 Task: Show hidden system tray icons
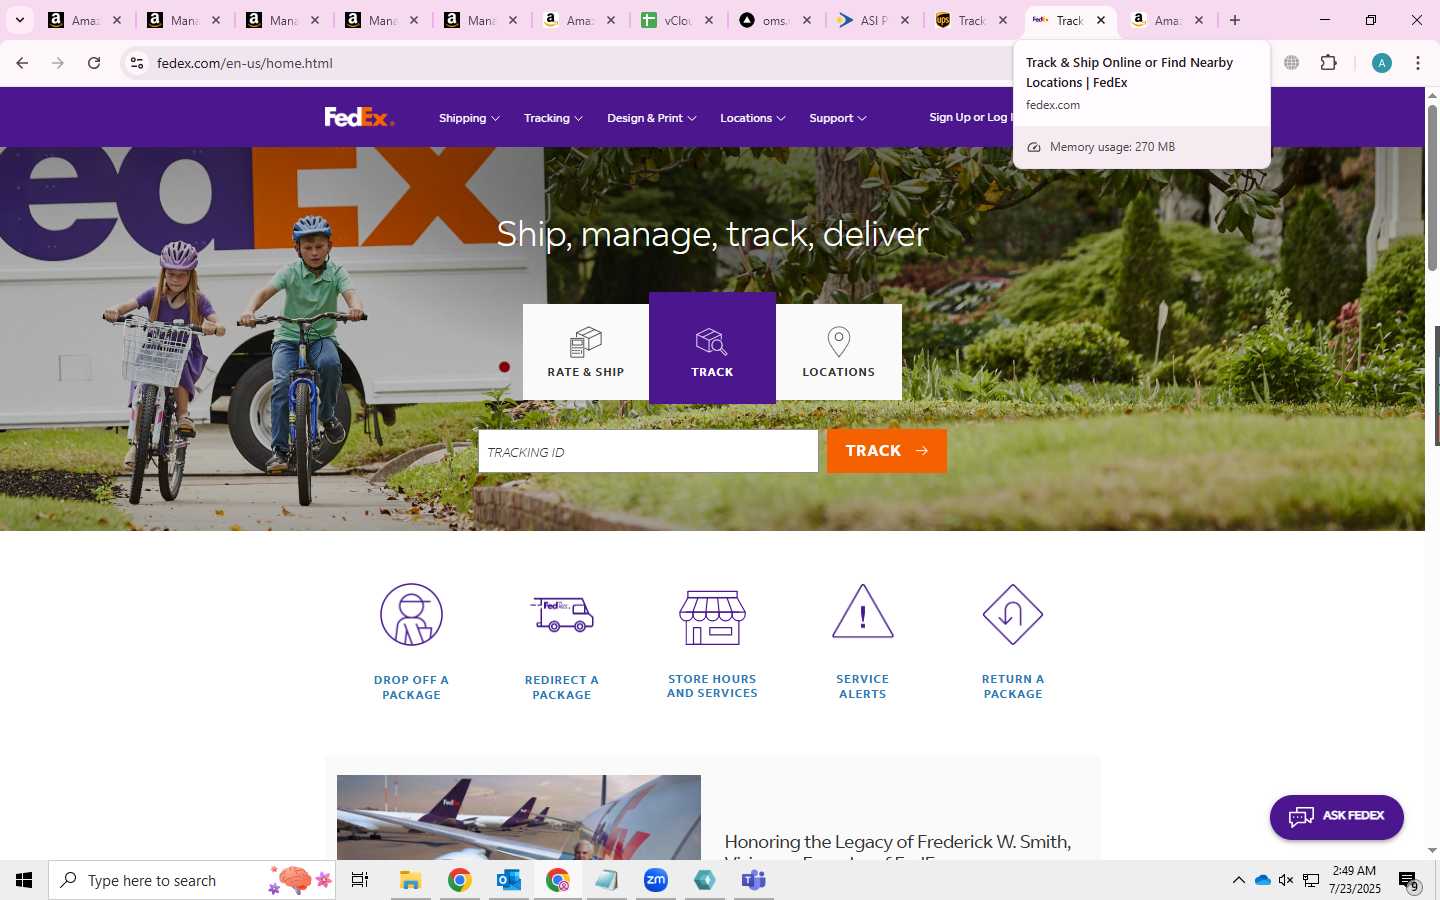click(1238, 880)
